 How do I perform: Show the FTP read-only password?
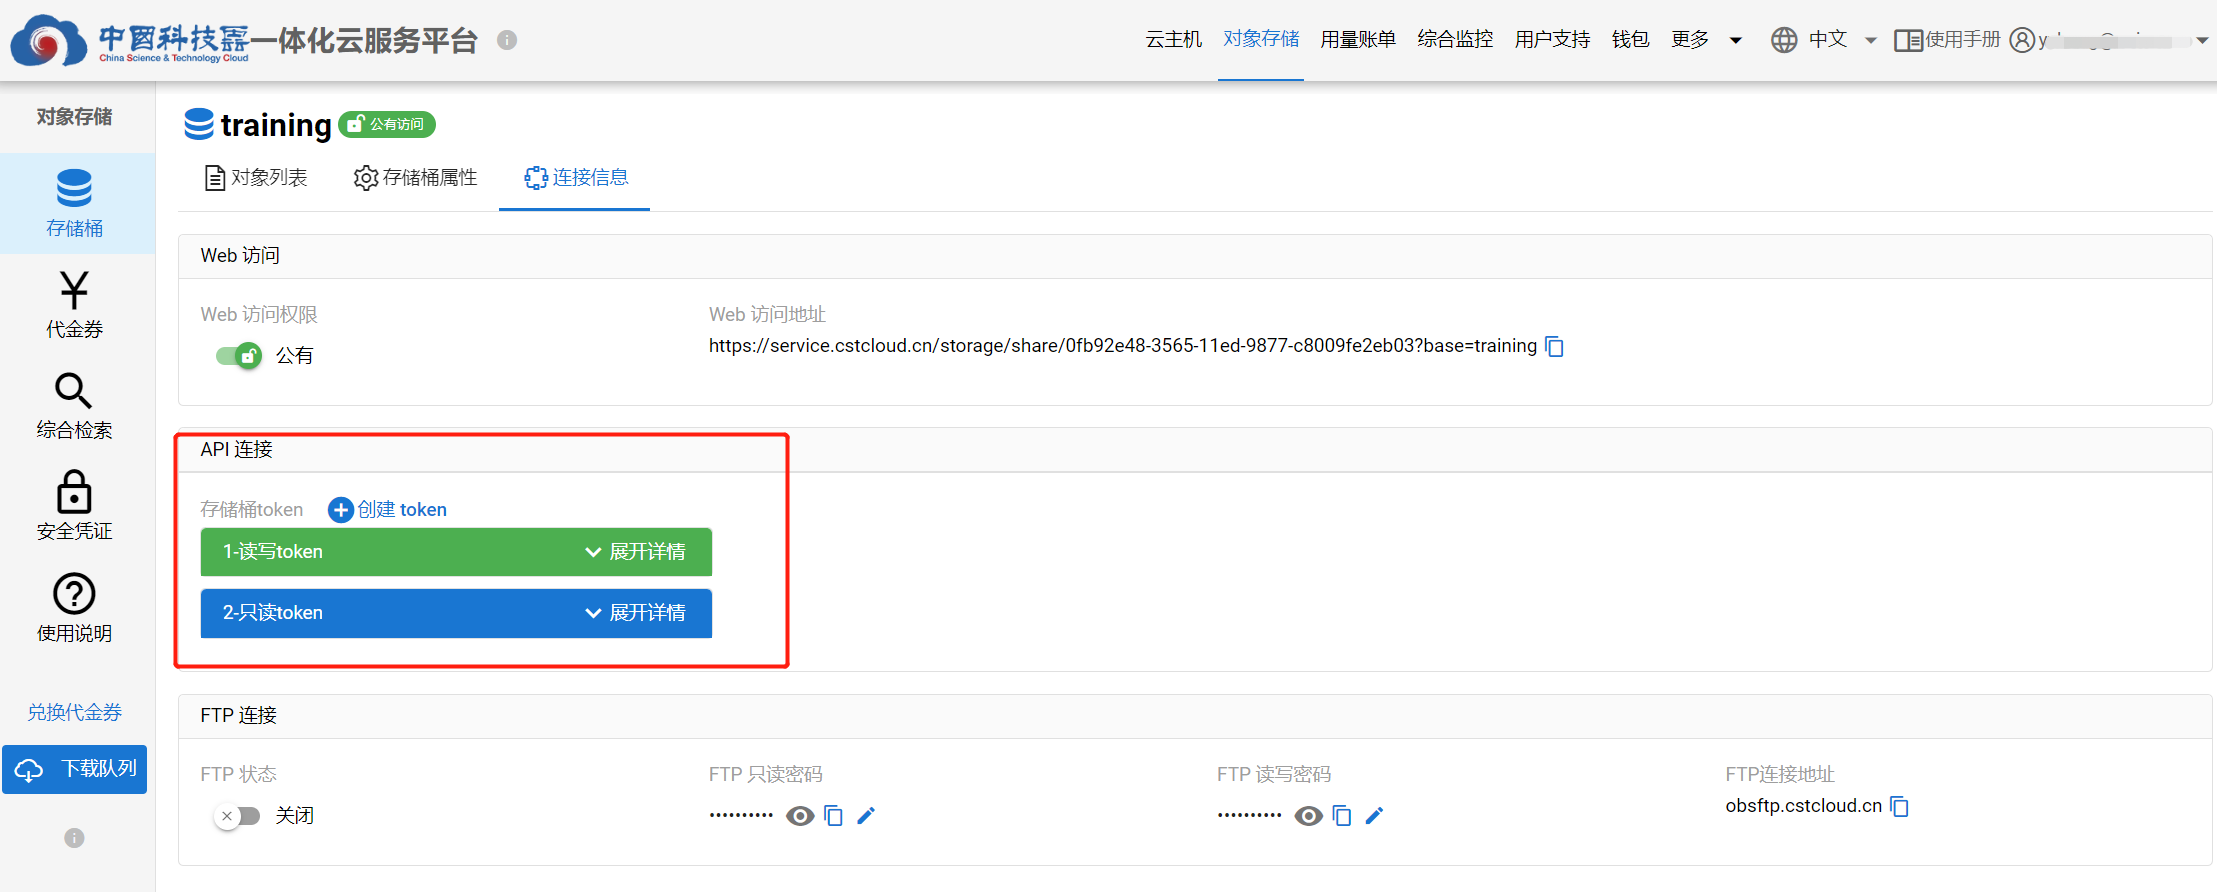pos(800,816)
